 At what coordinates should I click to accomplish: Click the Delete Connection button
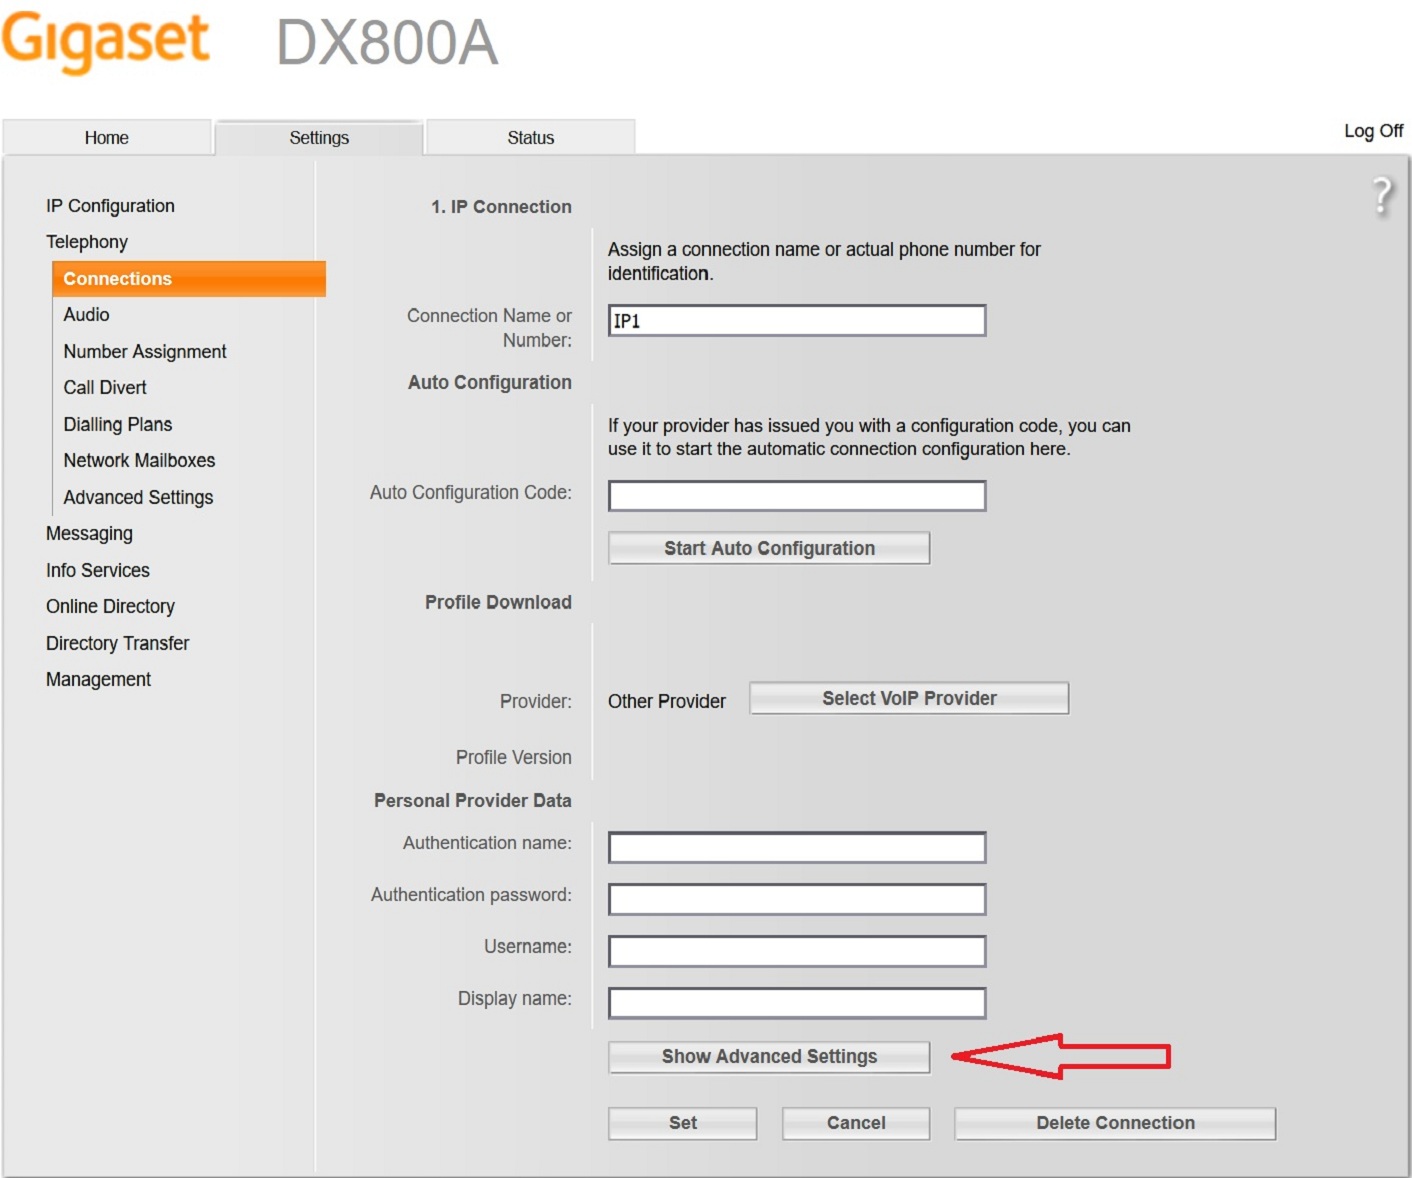click(1115, 1123)
